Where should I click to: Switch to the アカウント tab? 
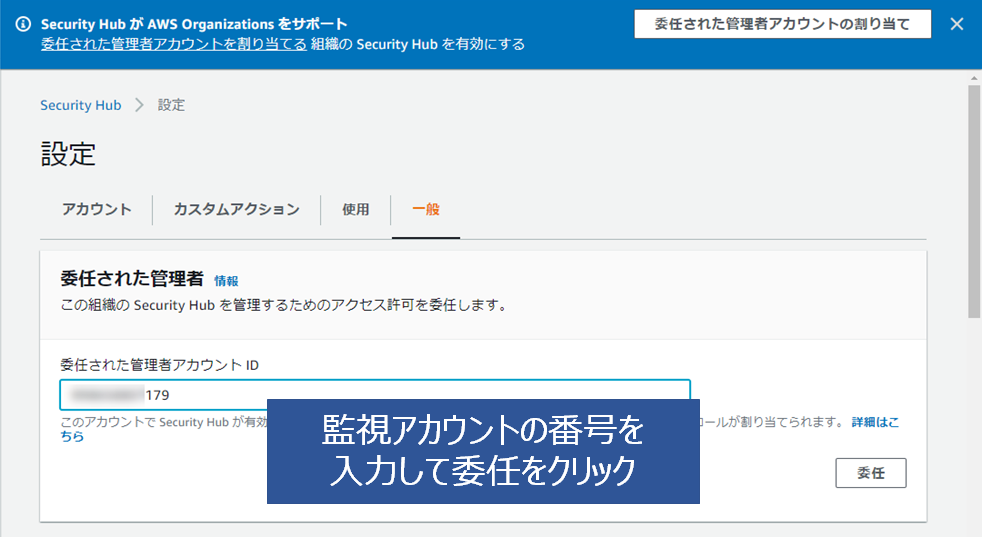(x=96, y=209)
